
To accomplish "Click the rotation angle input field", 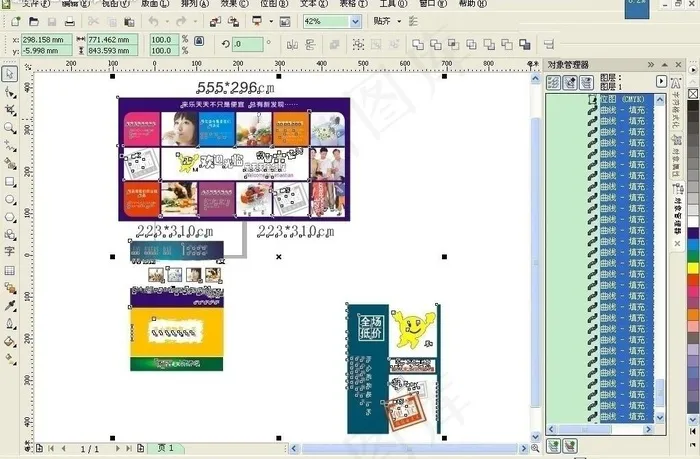I will point(247,44).
